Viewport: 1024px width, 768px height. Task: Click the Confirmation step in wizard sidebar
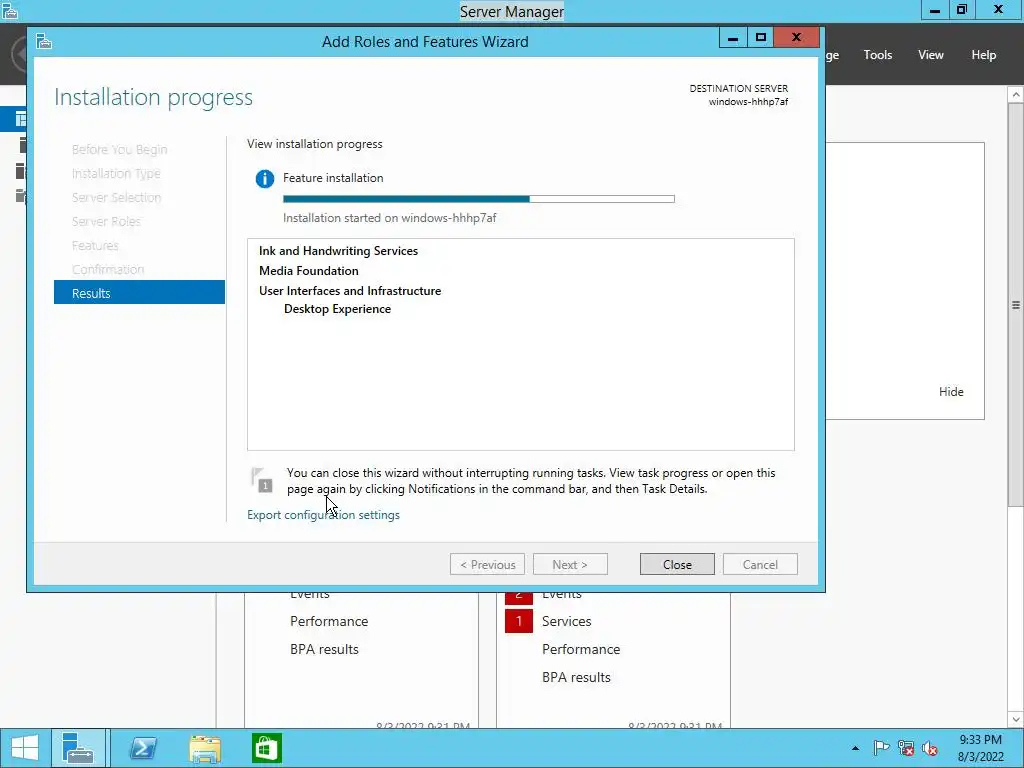(108, 269)
